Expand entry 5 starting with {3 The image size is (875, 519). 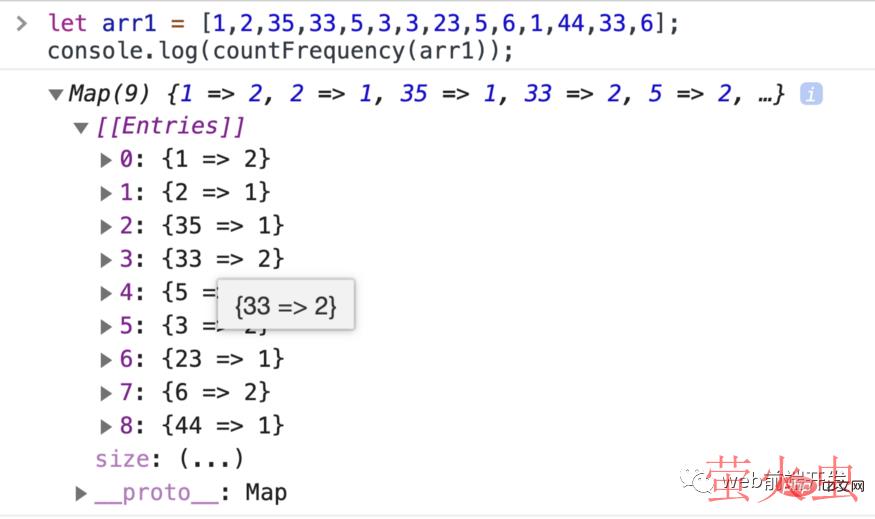point(105,326)
